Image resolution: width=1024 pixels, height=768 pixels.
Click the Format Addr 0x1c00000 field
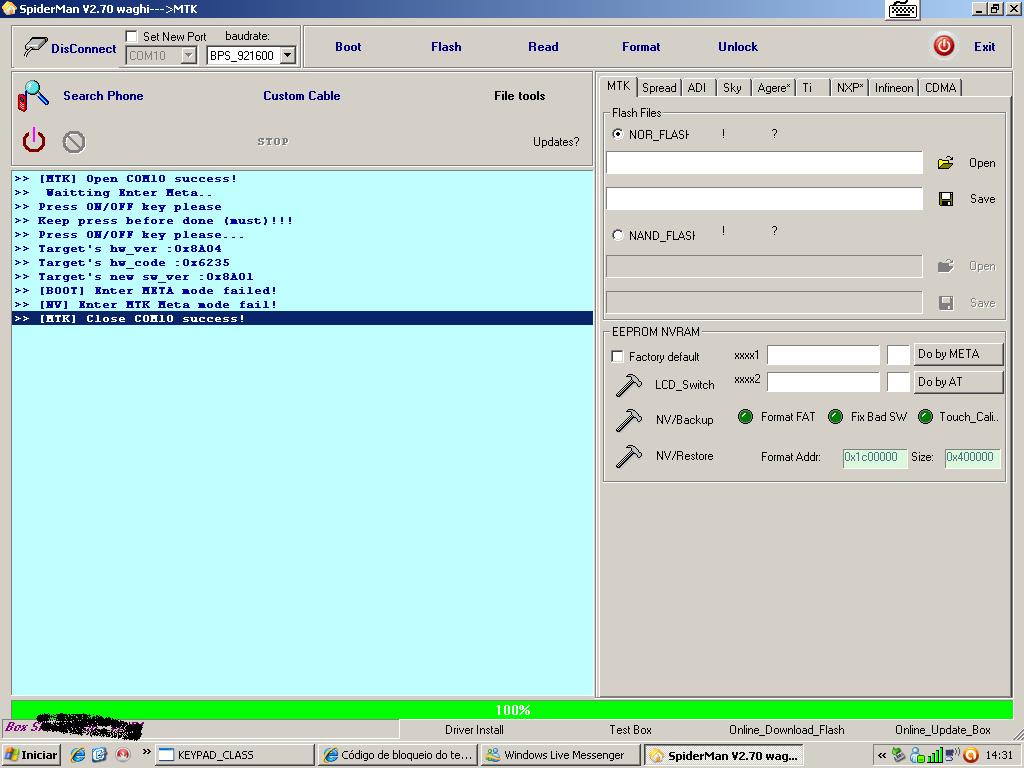tap(874, 457)
